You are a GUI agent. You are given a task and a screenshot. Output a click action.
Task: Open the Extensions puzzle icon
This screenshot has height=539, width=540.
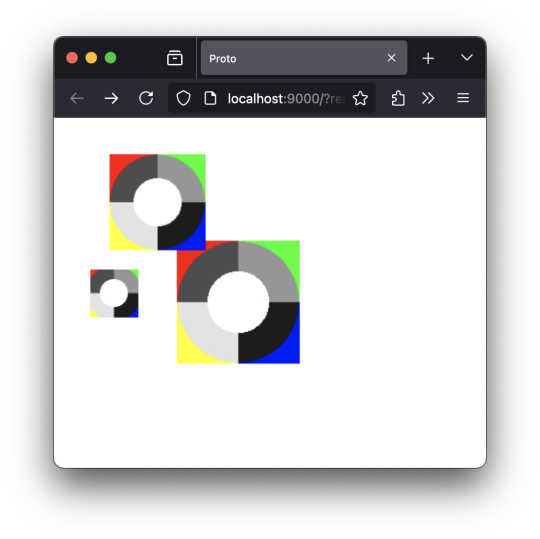coord(398,99)
